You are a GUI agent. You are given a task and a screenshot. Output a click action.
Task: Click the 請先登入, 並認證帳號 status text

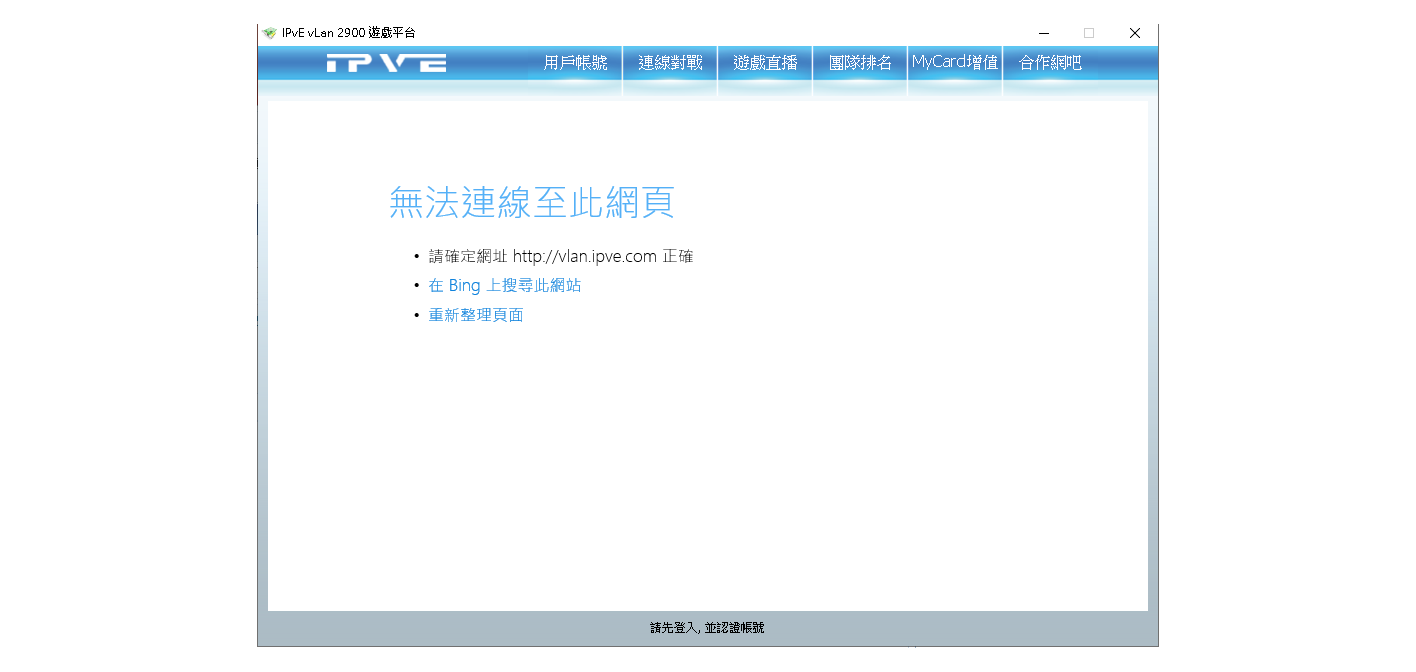707,628
